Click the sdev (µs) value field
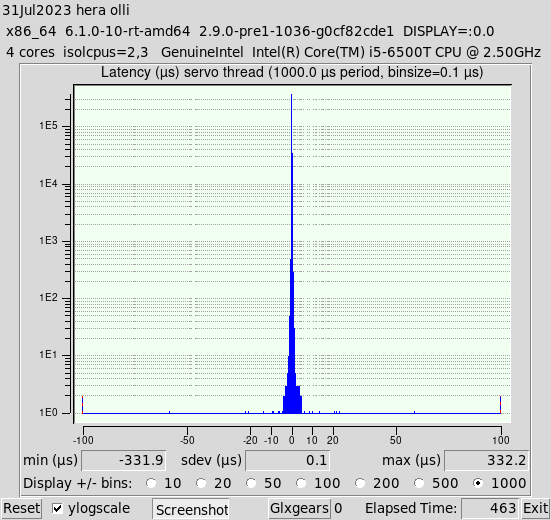The image size is (551, 520). tap(287, 460)
